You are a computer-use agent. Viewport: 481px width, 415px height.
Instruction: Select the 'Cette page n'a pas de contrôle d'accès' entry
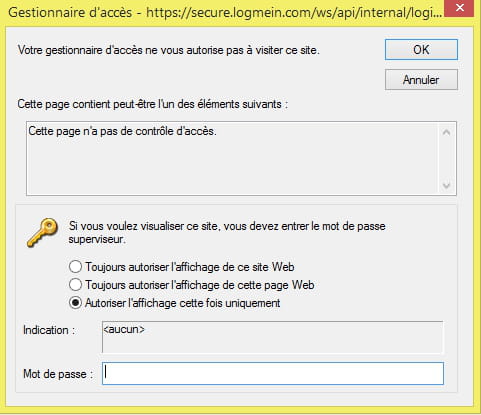[122, 131]
